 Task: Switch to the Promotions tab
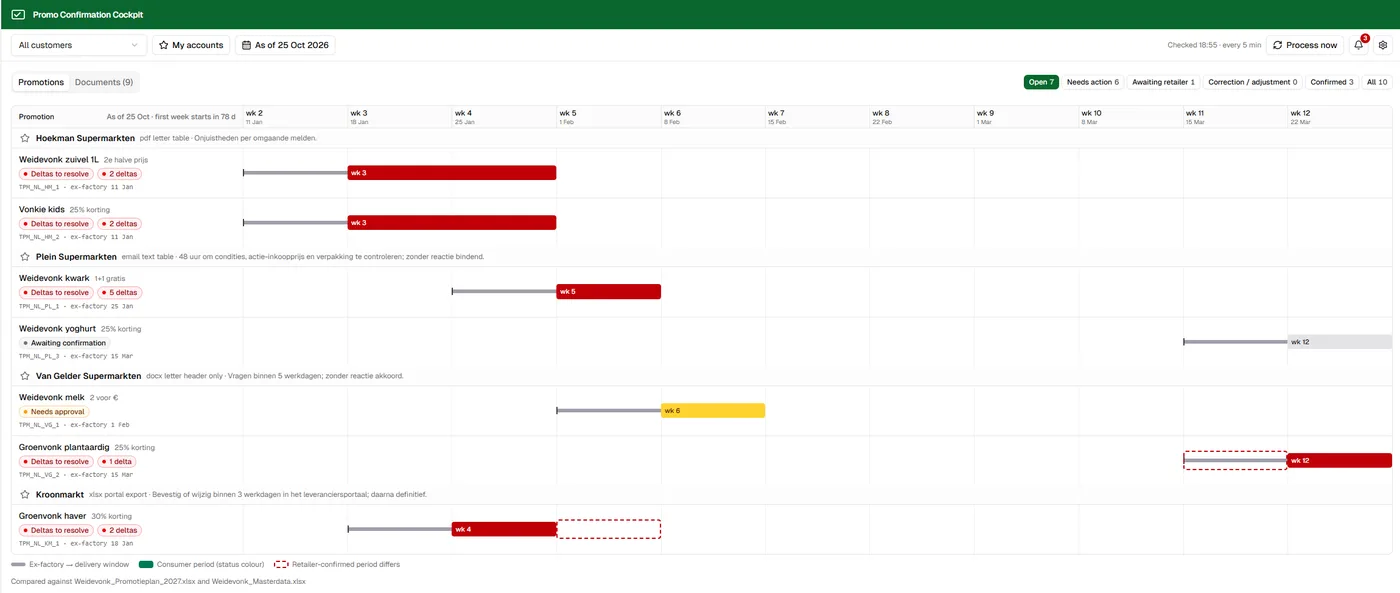tap(41, 82)
